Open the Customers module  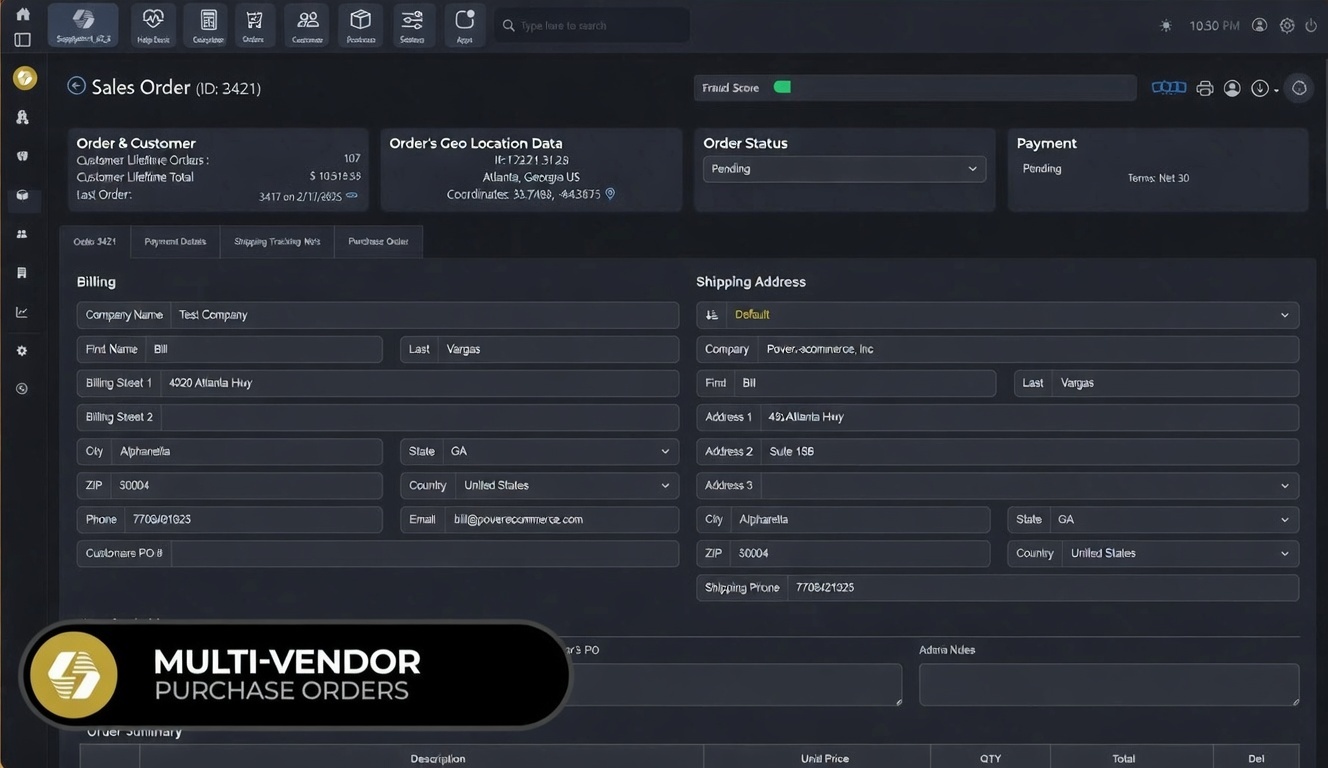[308, 25]
